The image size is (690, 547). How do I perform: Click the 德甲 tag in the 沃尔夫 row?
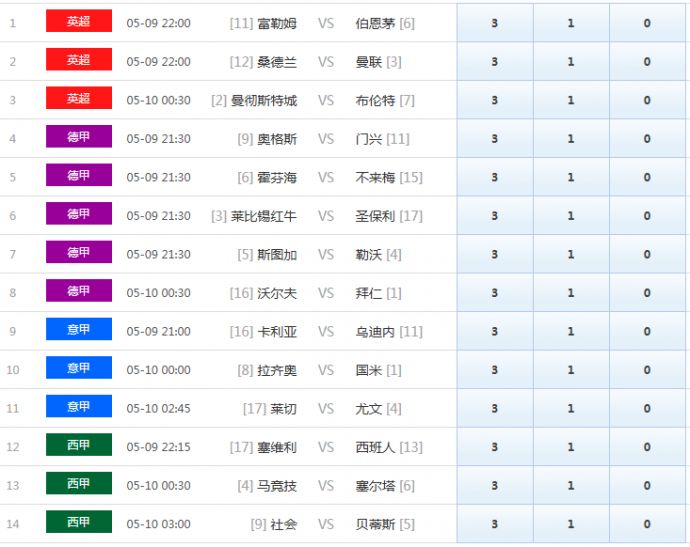click(x=79, y=290)
